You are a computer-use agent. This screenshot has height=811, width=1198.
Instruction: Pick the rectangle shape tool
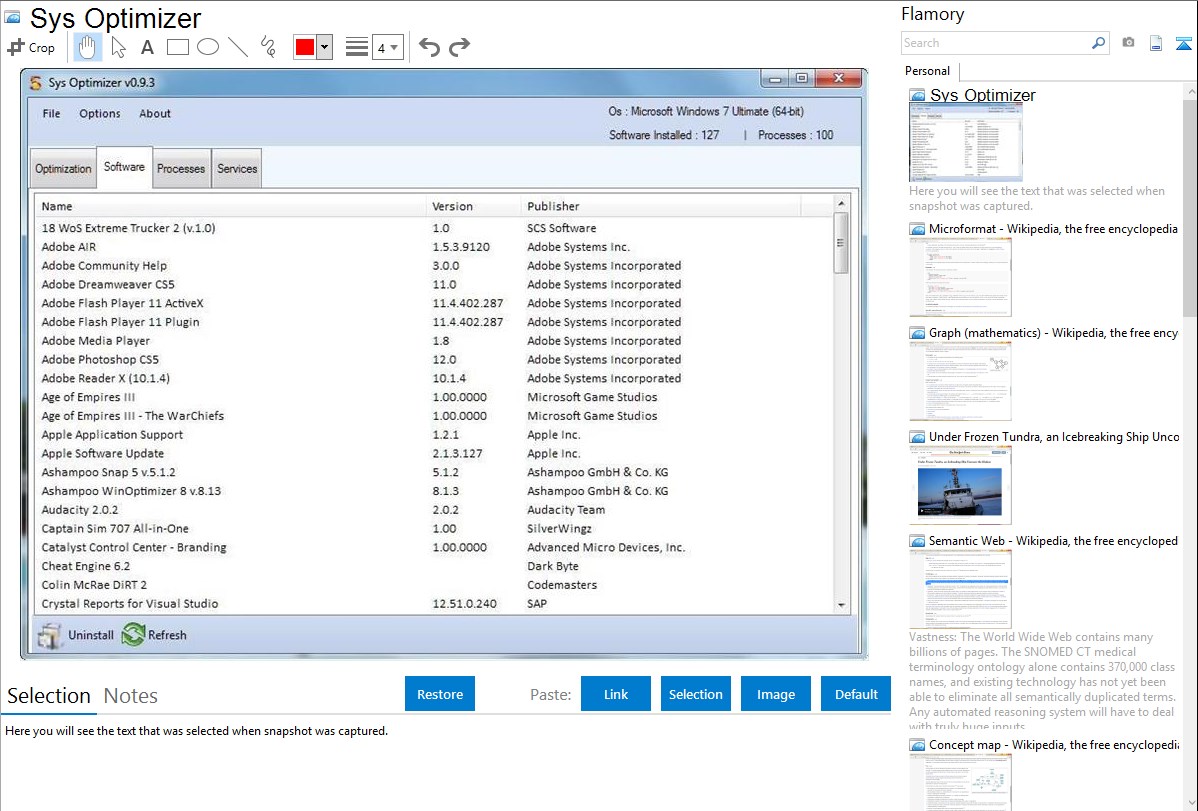(x=177, y=47)
